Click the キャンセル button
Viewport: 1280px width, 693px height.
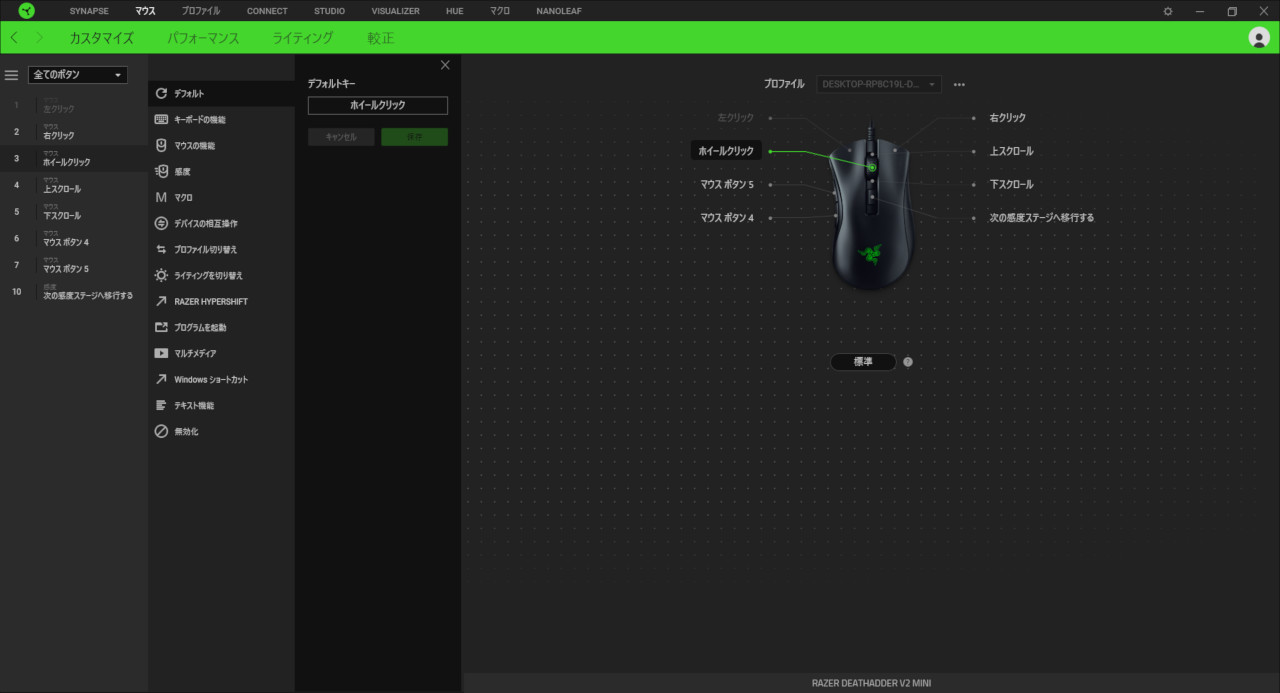pos(341,137)
